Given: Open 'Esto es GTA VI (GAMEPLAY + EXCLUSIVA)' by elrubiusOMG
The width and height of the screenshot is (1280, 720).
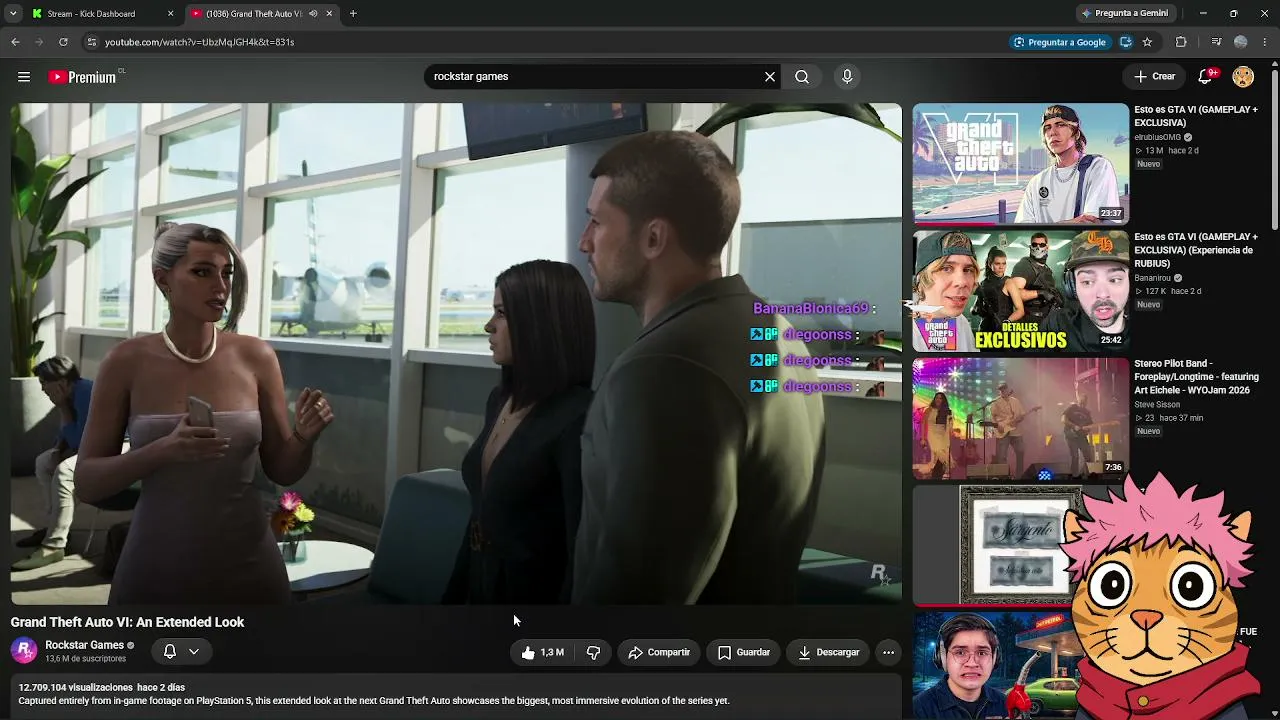Looking at the screenshot, I should pyautogui.click(x=1196, y=116).
